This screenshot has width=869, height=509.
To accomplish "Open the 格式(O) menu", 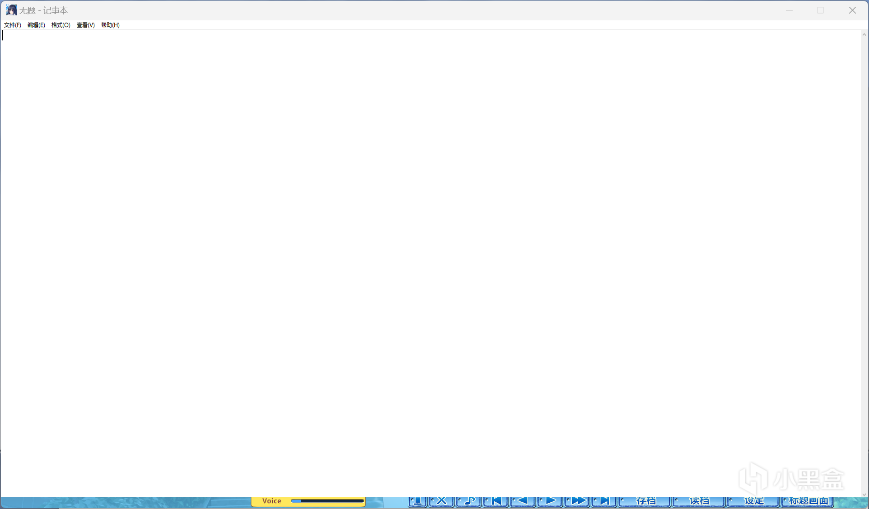I will pyautogui.click(x=61, y=25).
